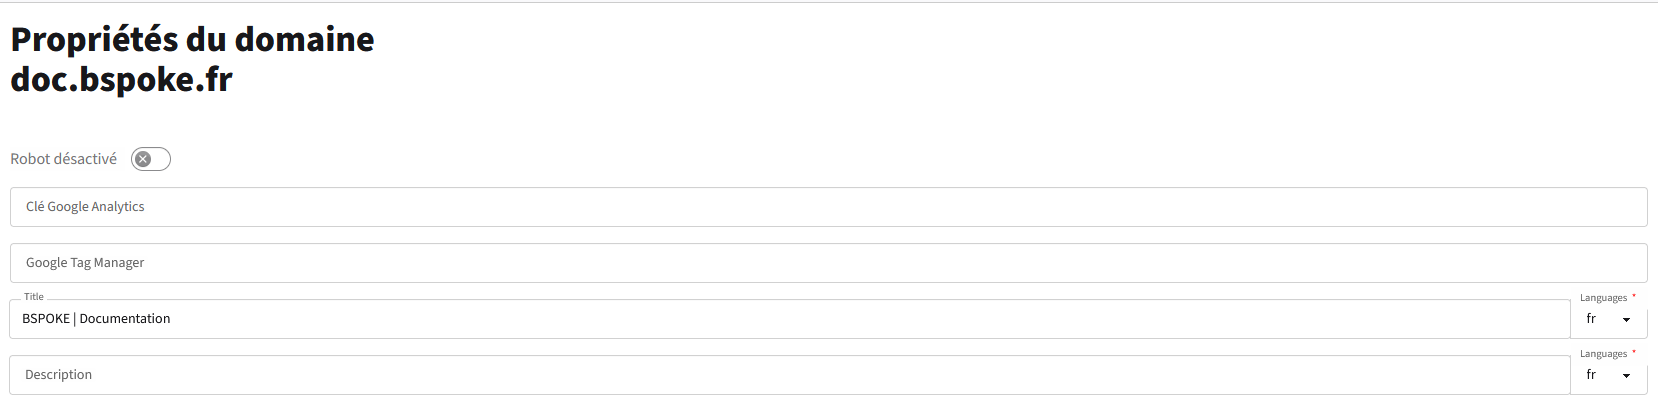The width and height of the screenshot is (1658, 419).
Task: Select the "fr" value in Title's language box
Action: click(x=1591, y=319)
